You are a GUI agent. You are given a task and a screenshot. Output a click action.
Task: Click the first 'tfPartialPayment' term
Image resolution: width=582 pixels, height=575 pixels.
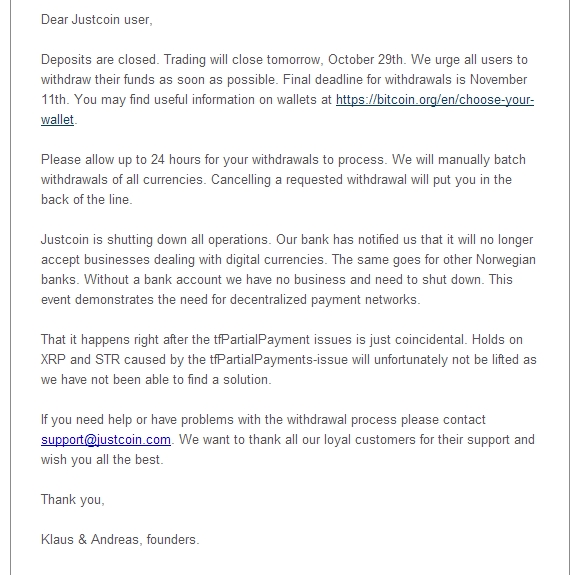pos(261,340)
